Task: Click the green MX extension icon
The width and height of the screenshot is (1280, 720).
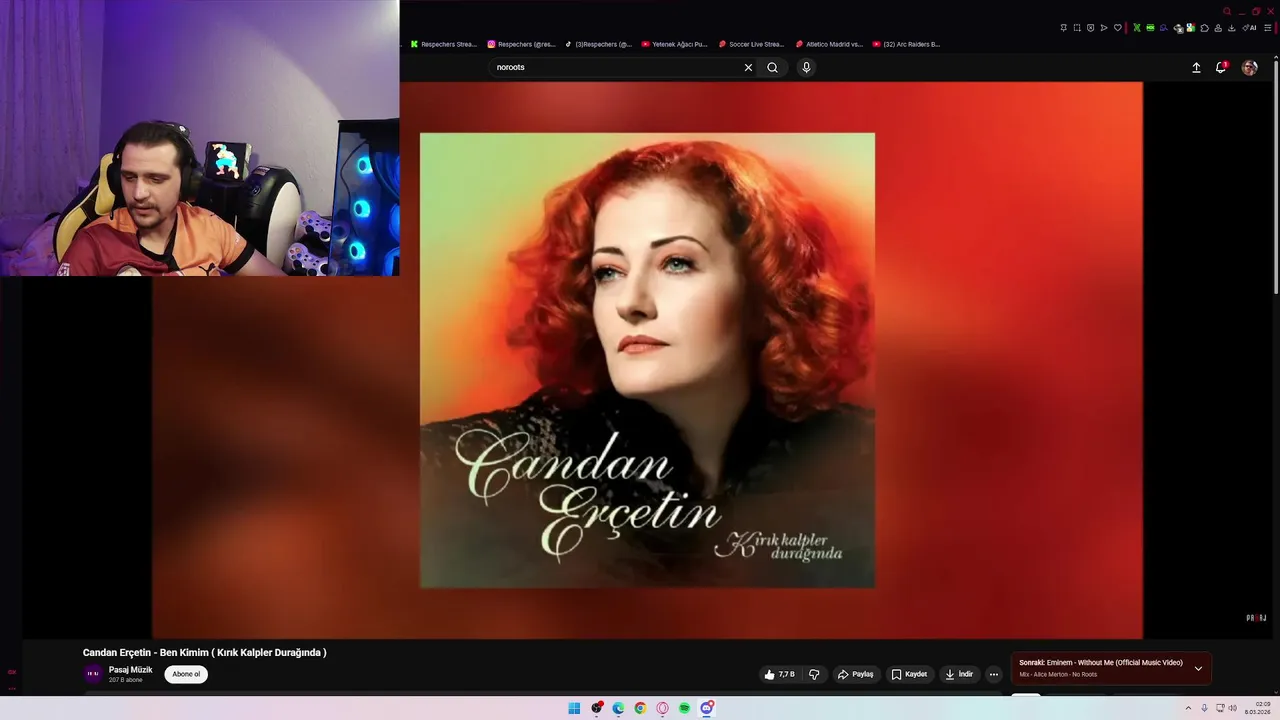Action: [1150, 28]
